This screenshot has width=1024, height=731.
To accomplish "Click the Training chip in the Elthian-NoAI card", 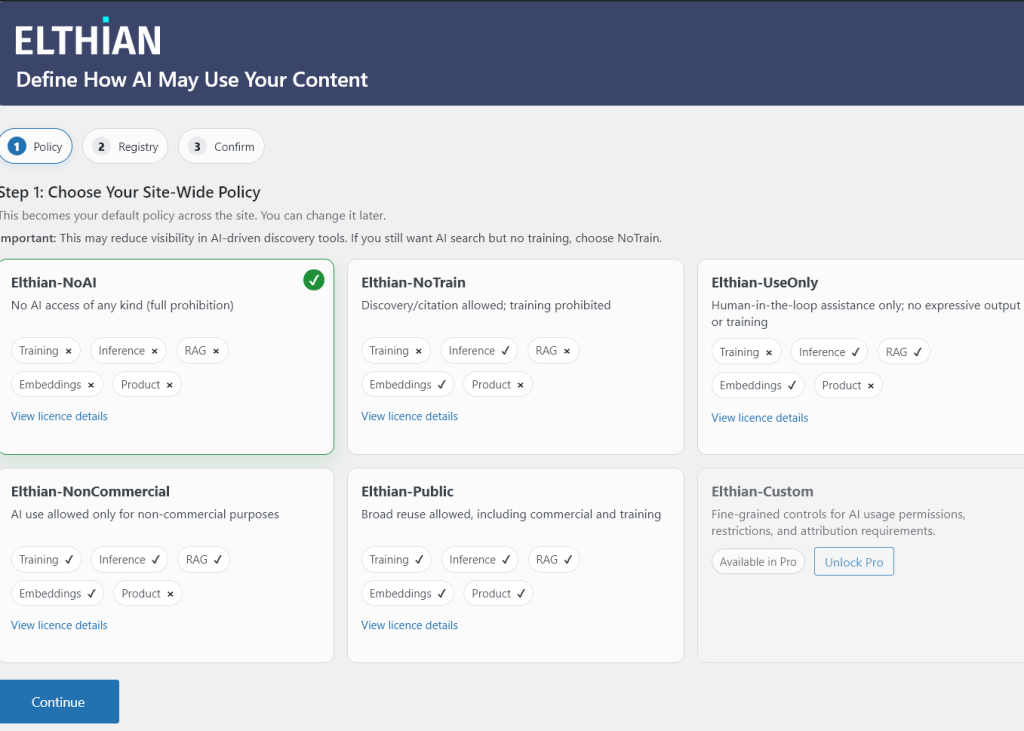I will (46, 351).
